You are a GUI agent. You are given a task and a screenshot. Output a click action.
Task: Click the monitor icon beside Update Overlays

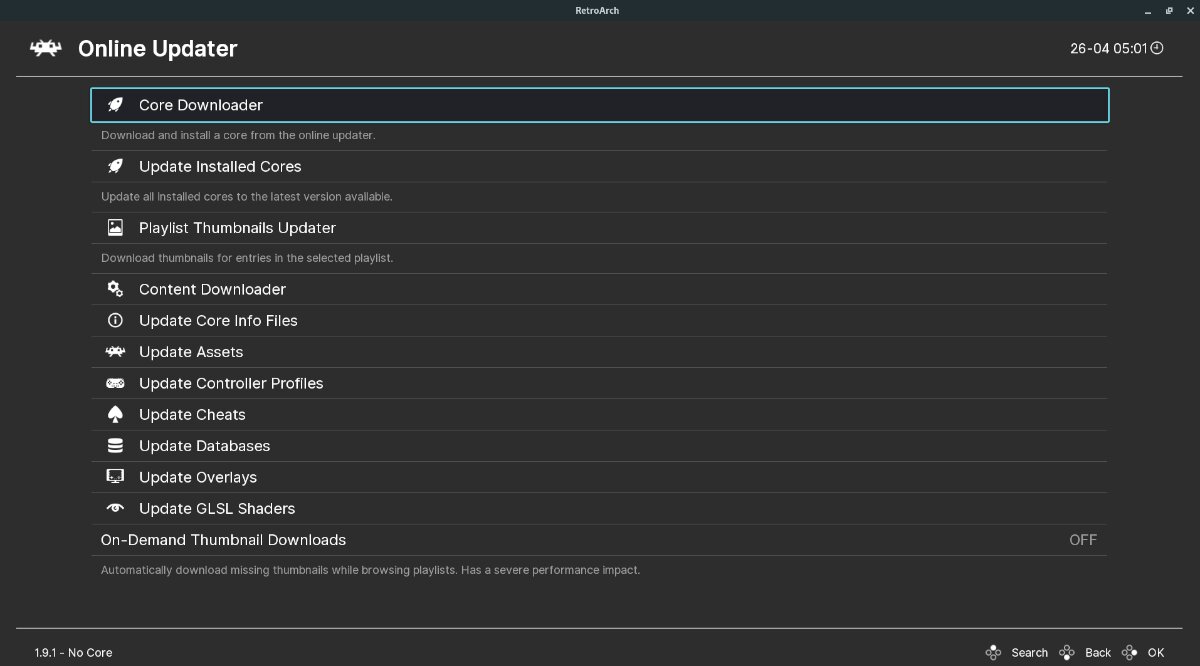116,477
